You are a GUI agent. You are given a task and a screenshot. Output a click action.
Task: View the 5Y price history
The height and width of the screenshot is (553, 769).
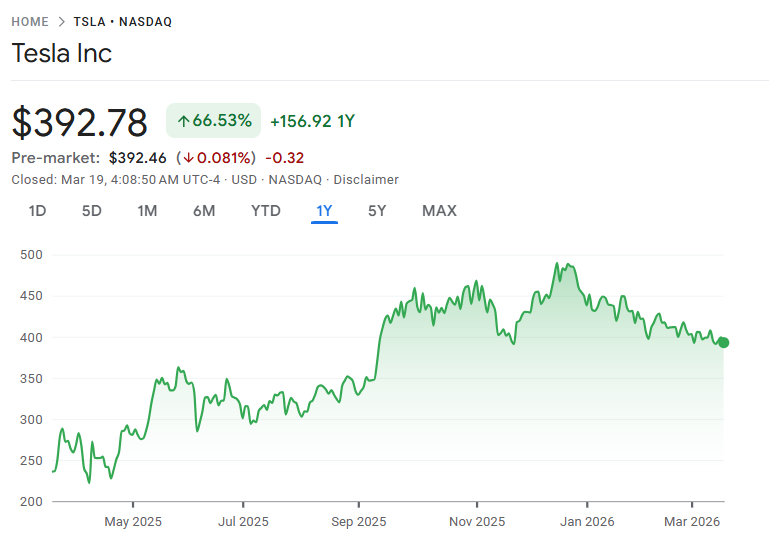pyautogui.click(x=377, y=211)
